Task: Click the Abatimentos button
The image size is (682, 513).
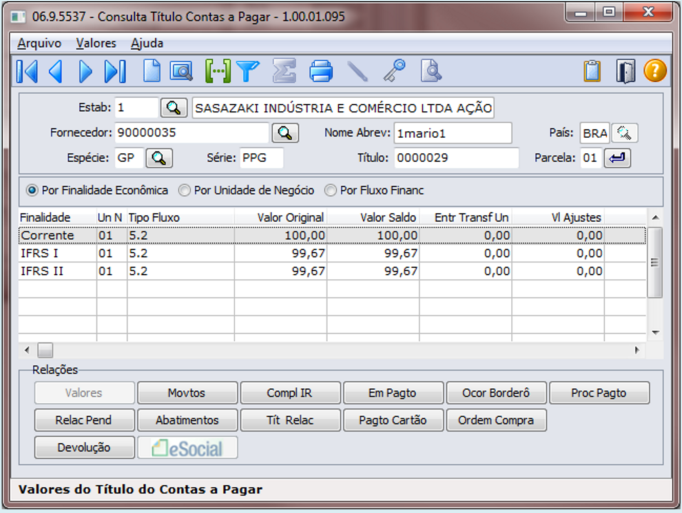Action: click(187, 420)
